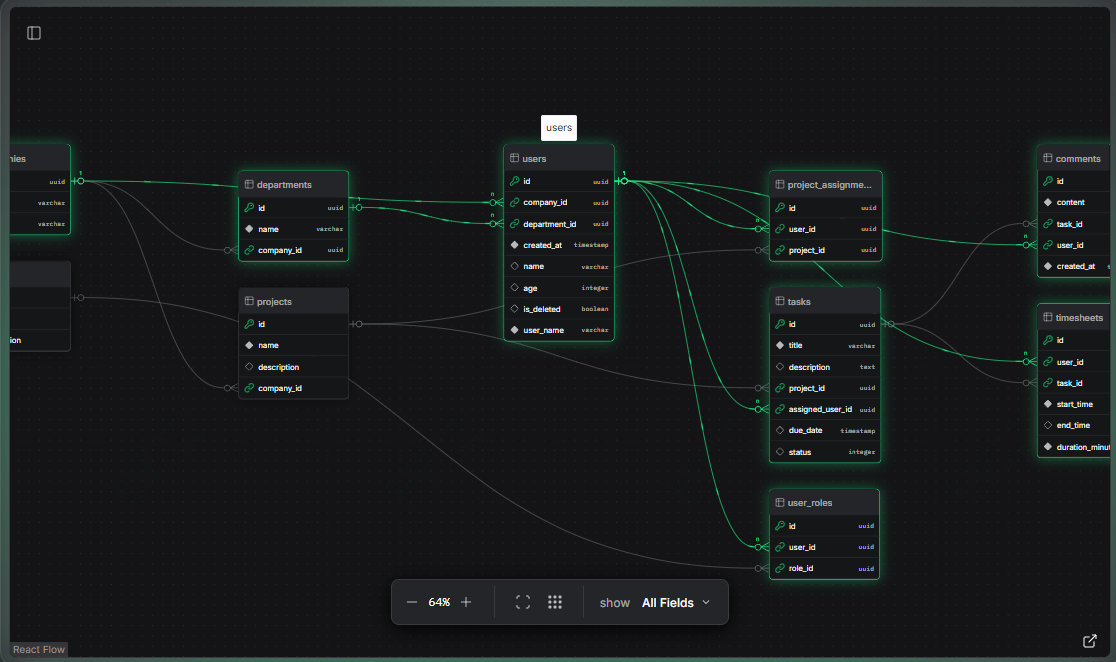Toggle the sidebar panel icon
This screenshot has width=1116, height=662.
point(34,33)
